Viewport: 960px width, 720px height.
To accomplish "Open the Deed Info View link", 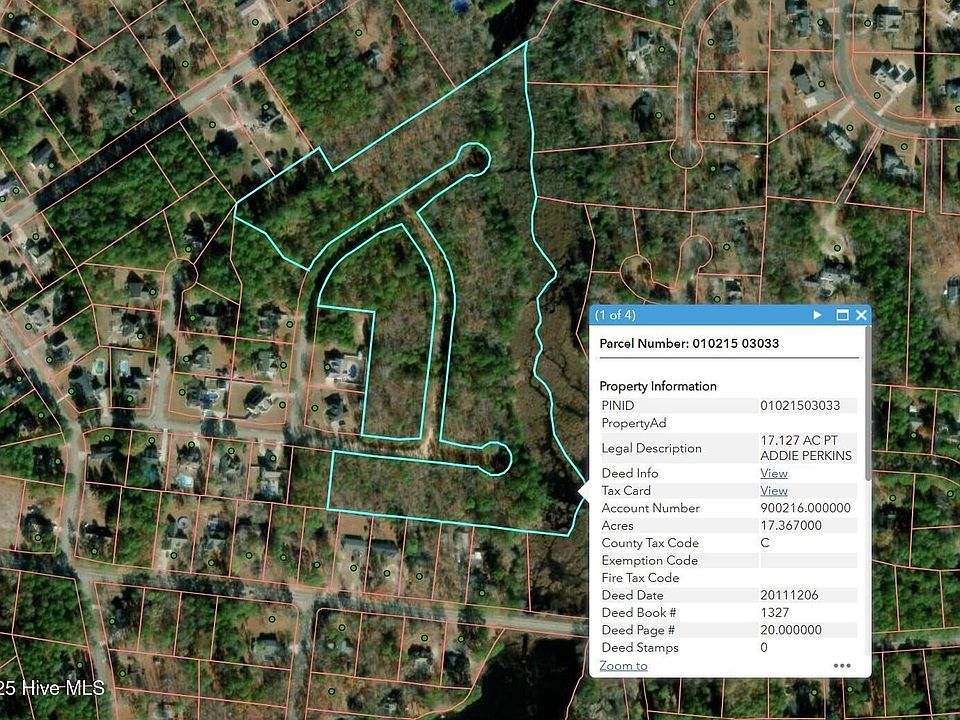I will (x=773, y=473).
